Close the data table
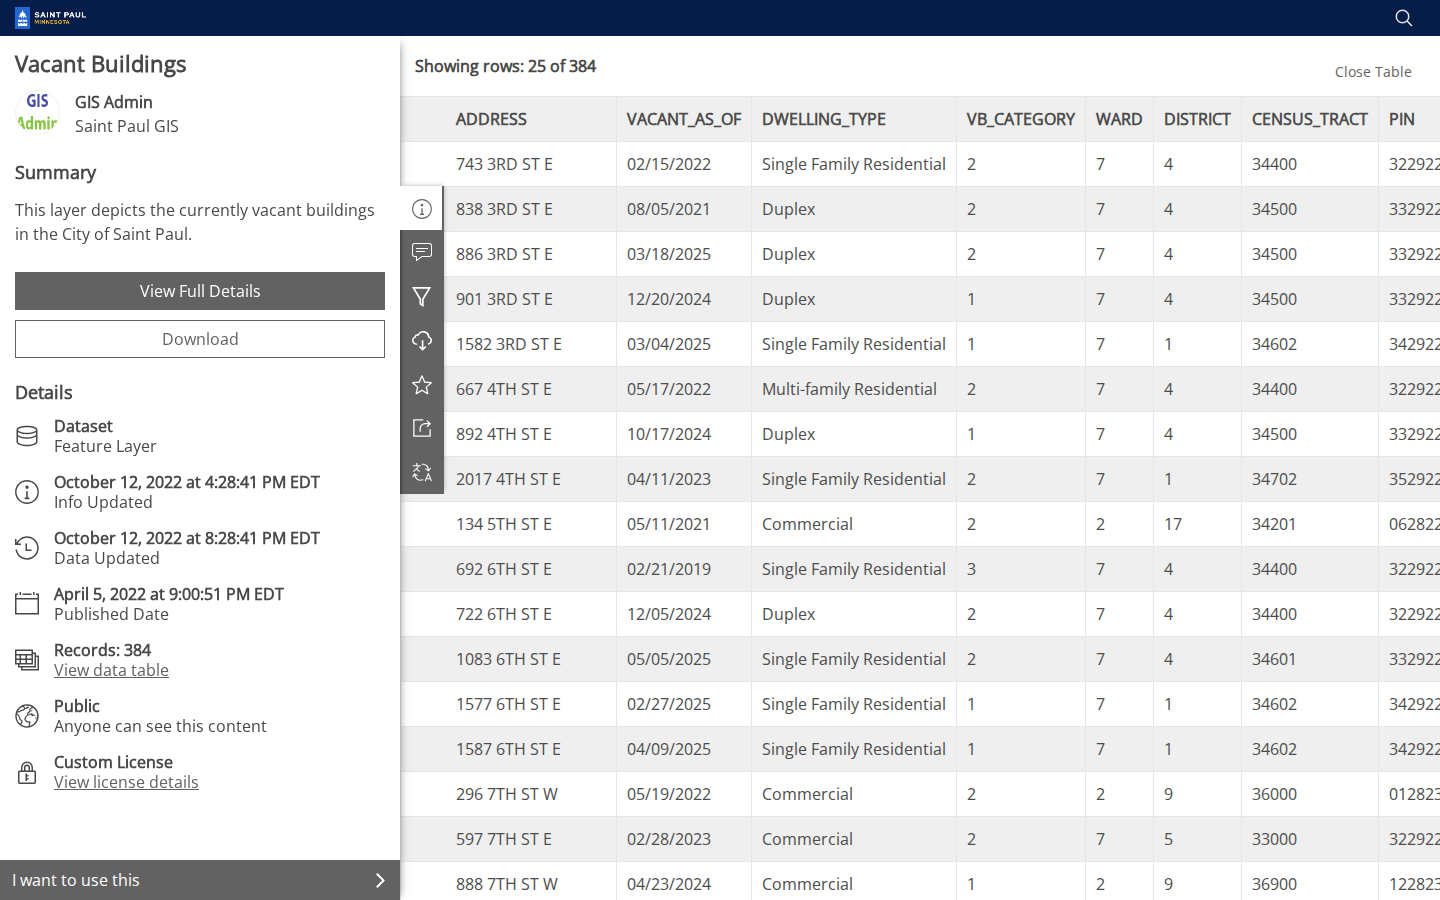Image resolution: width=1440 pixels, height=900 pixels. [1373, 72]
